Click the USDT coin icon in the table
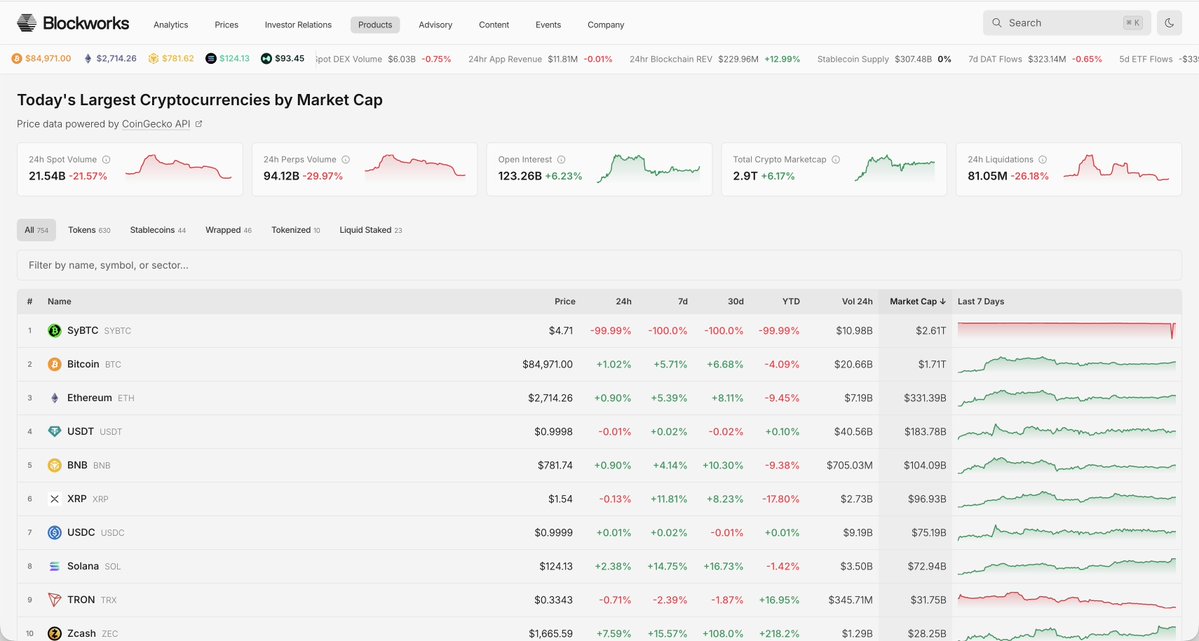 point(54,431)
